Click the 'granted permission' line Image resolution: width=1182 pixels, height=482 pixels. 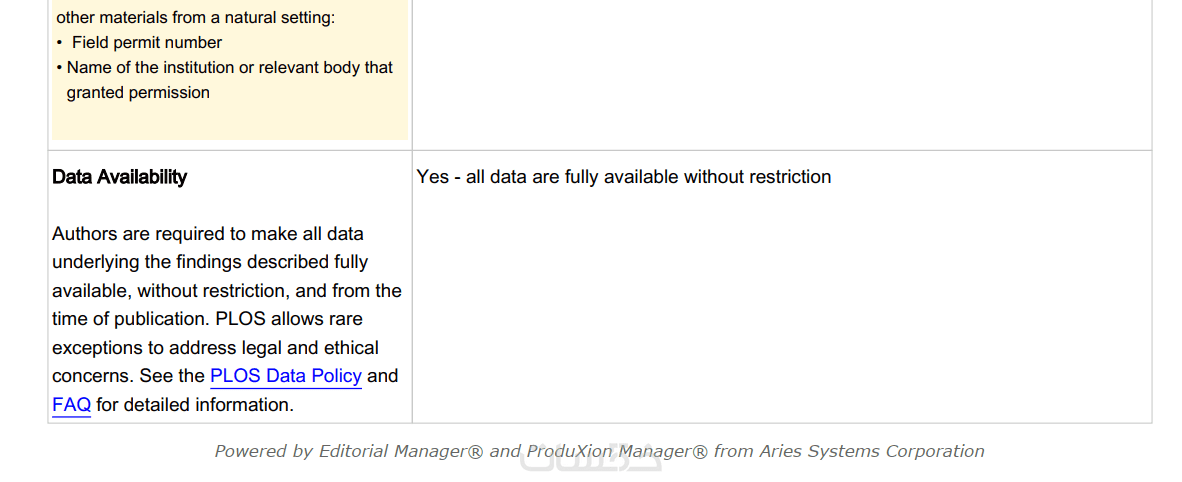(138, 92)
